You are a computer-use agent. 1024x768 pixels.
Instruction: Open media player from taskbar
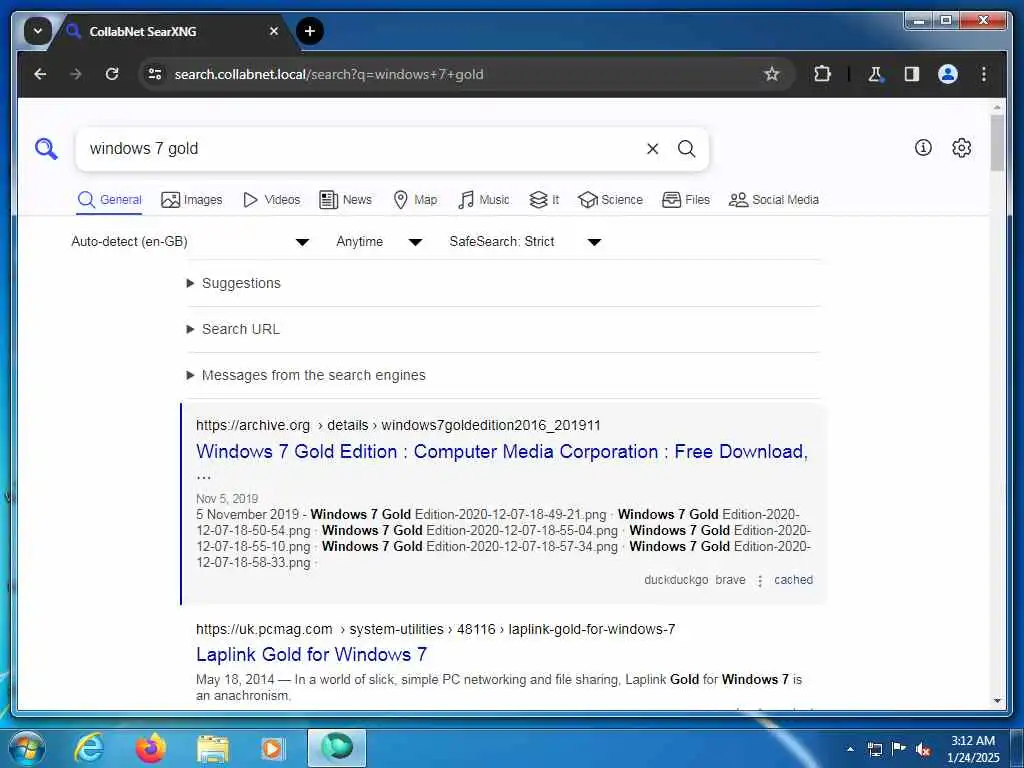(273, 748)
